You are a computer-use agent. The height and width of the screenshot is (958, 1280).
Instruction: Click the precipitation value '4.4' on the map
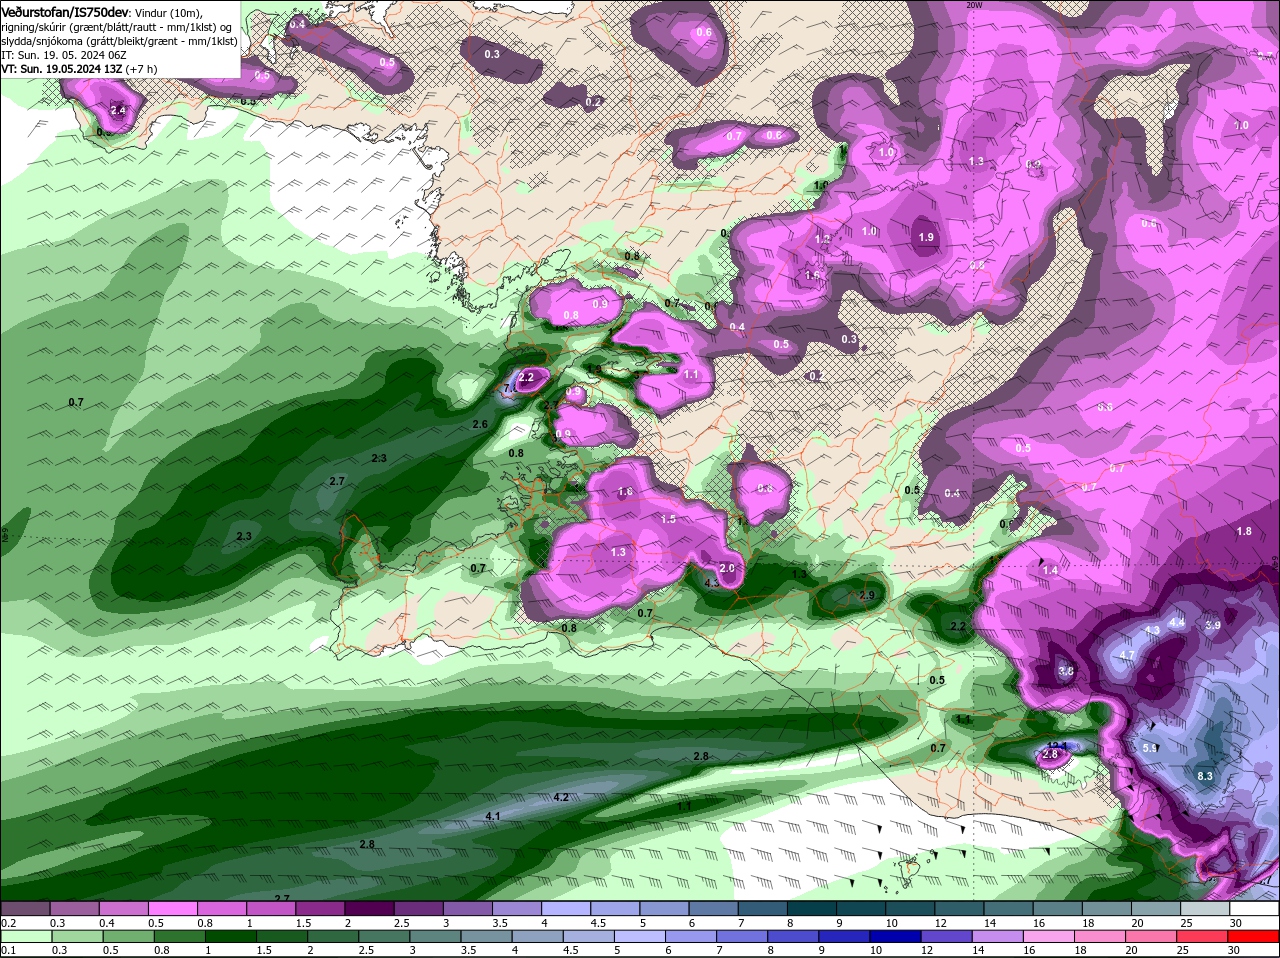click(1177, 622)
